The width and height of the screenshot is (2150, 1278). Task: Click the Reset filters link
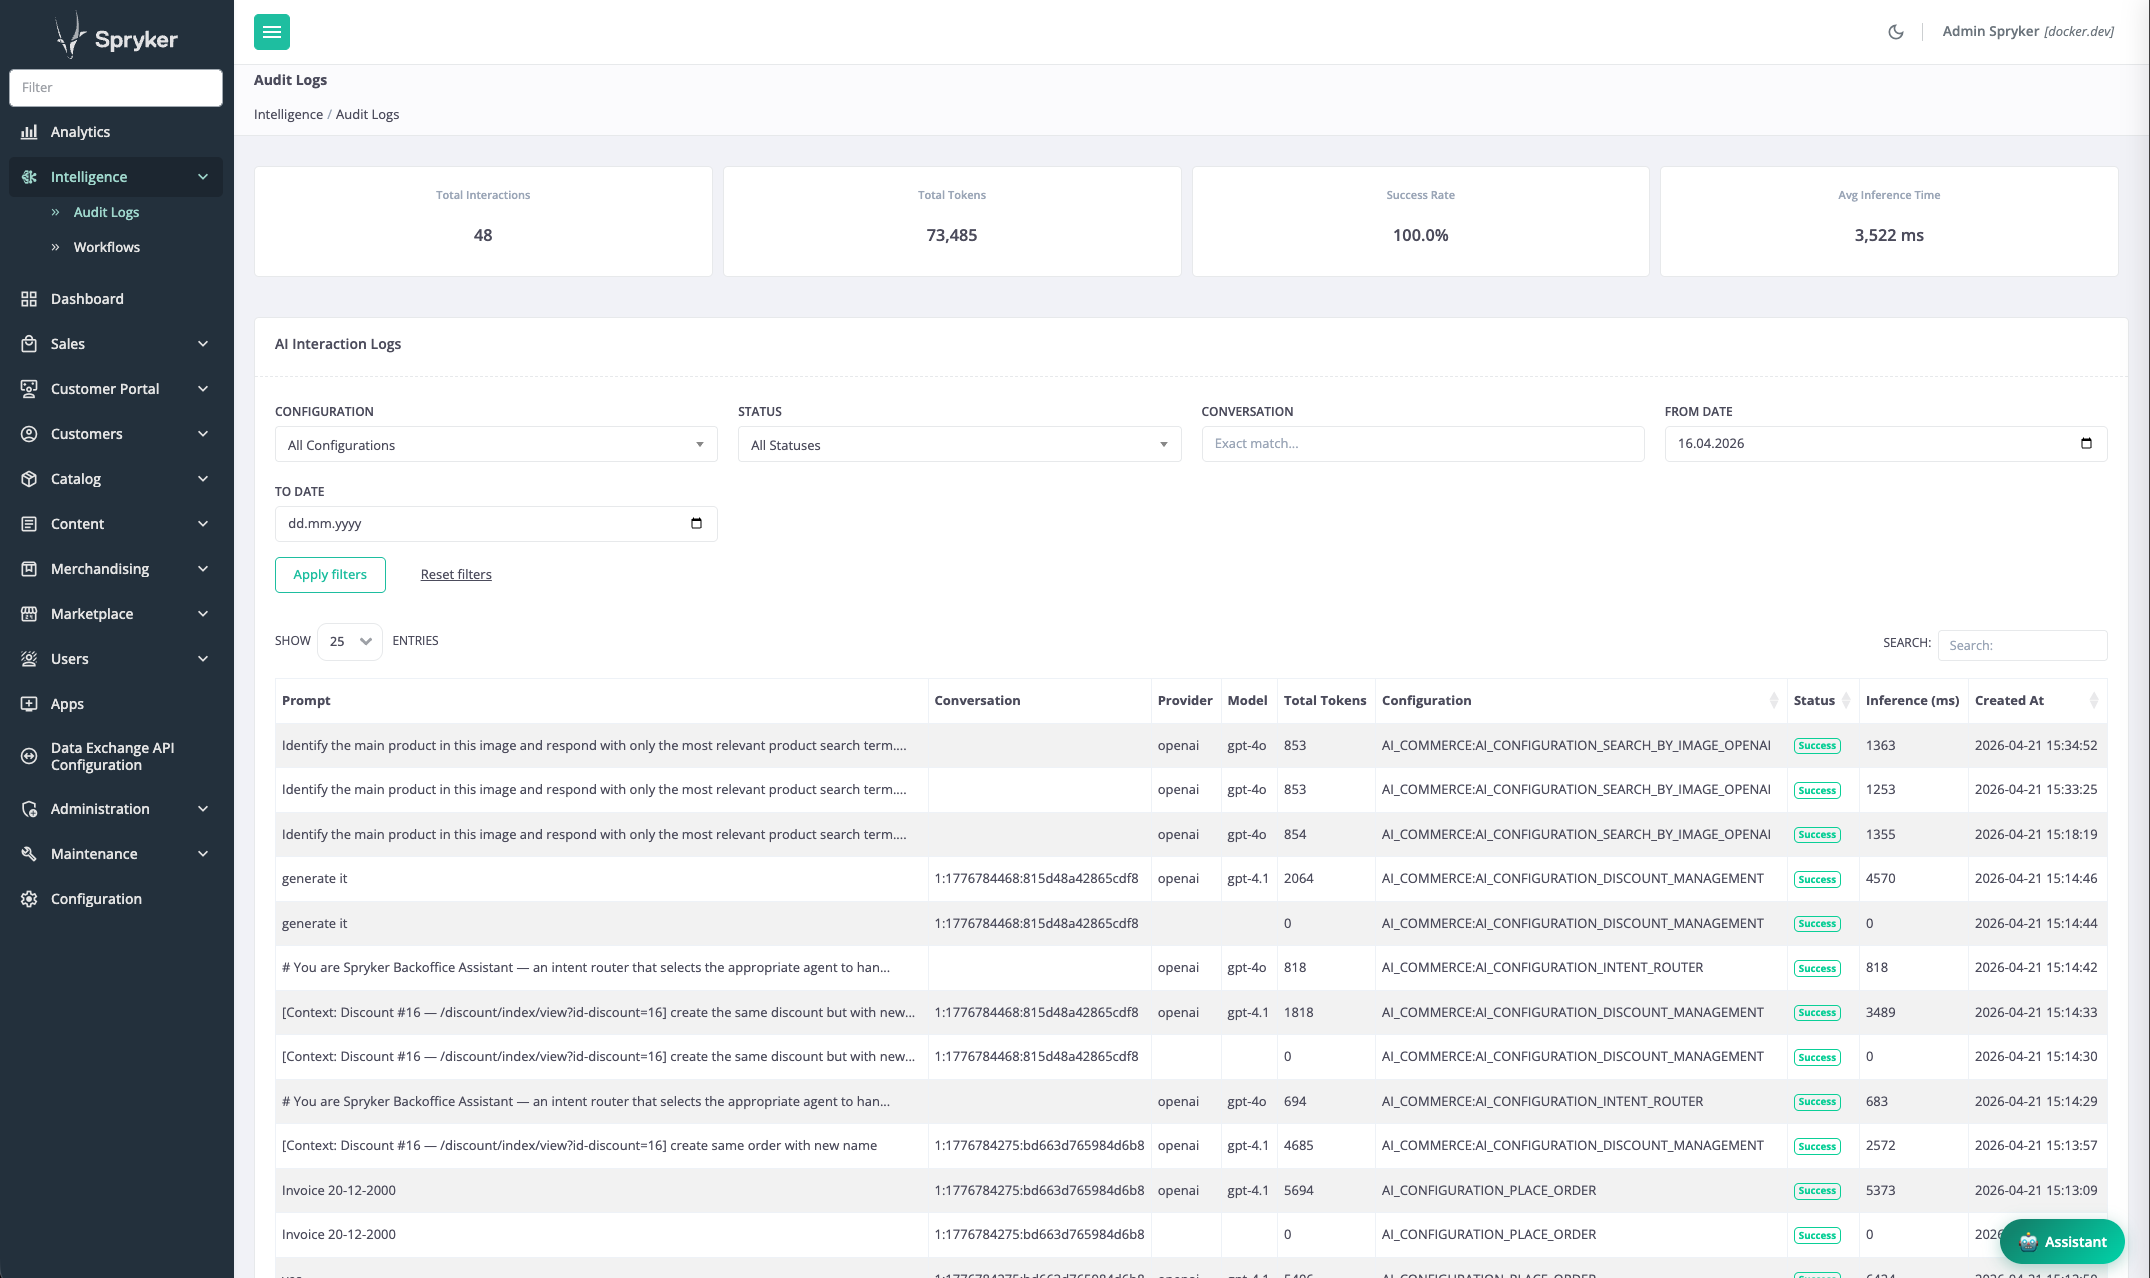pyautogui.click(x=456, y=575)
